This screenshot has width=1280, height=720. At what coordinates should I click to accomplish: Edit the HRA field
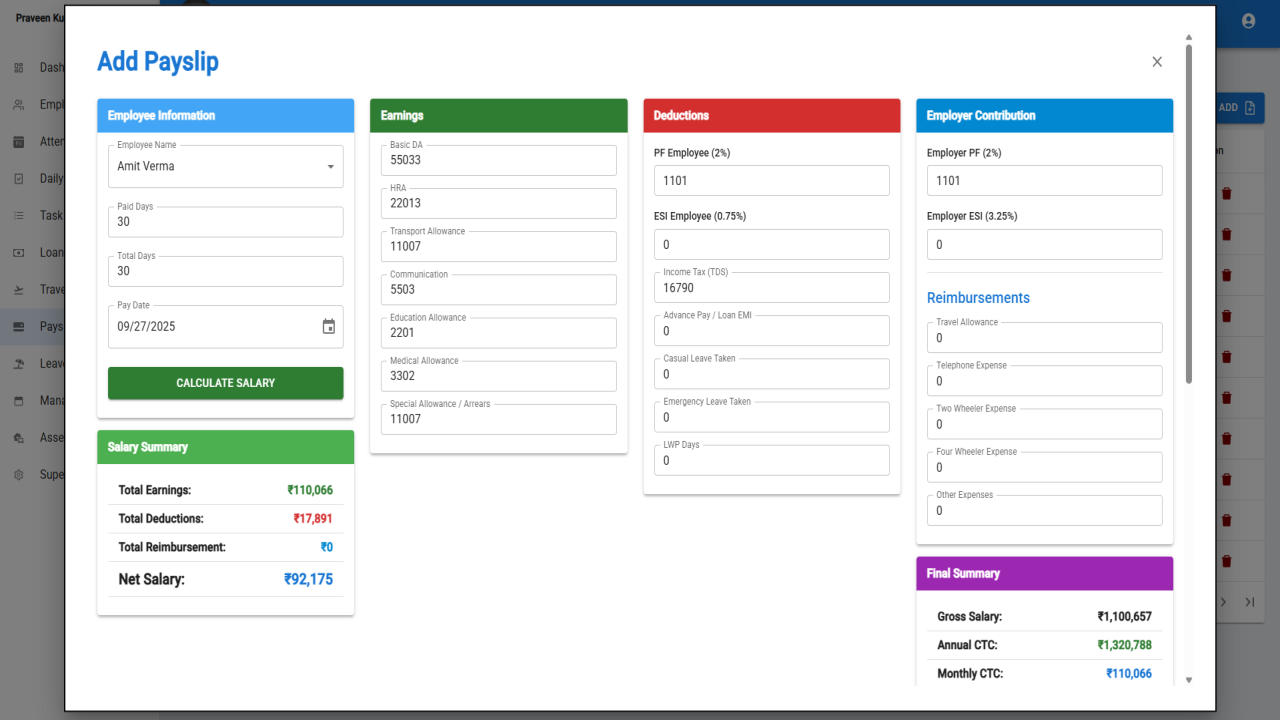[499, 203]
